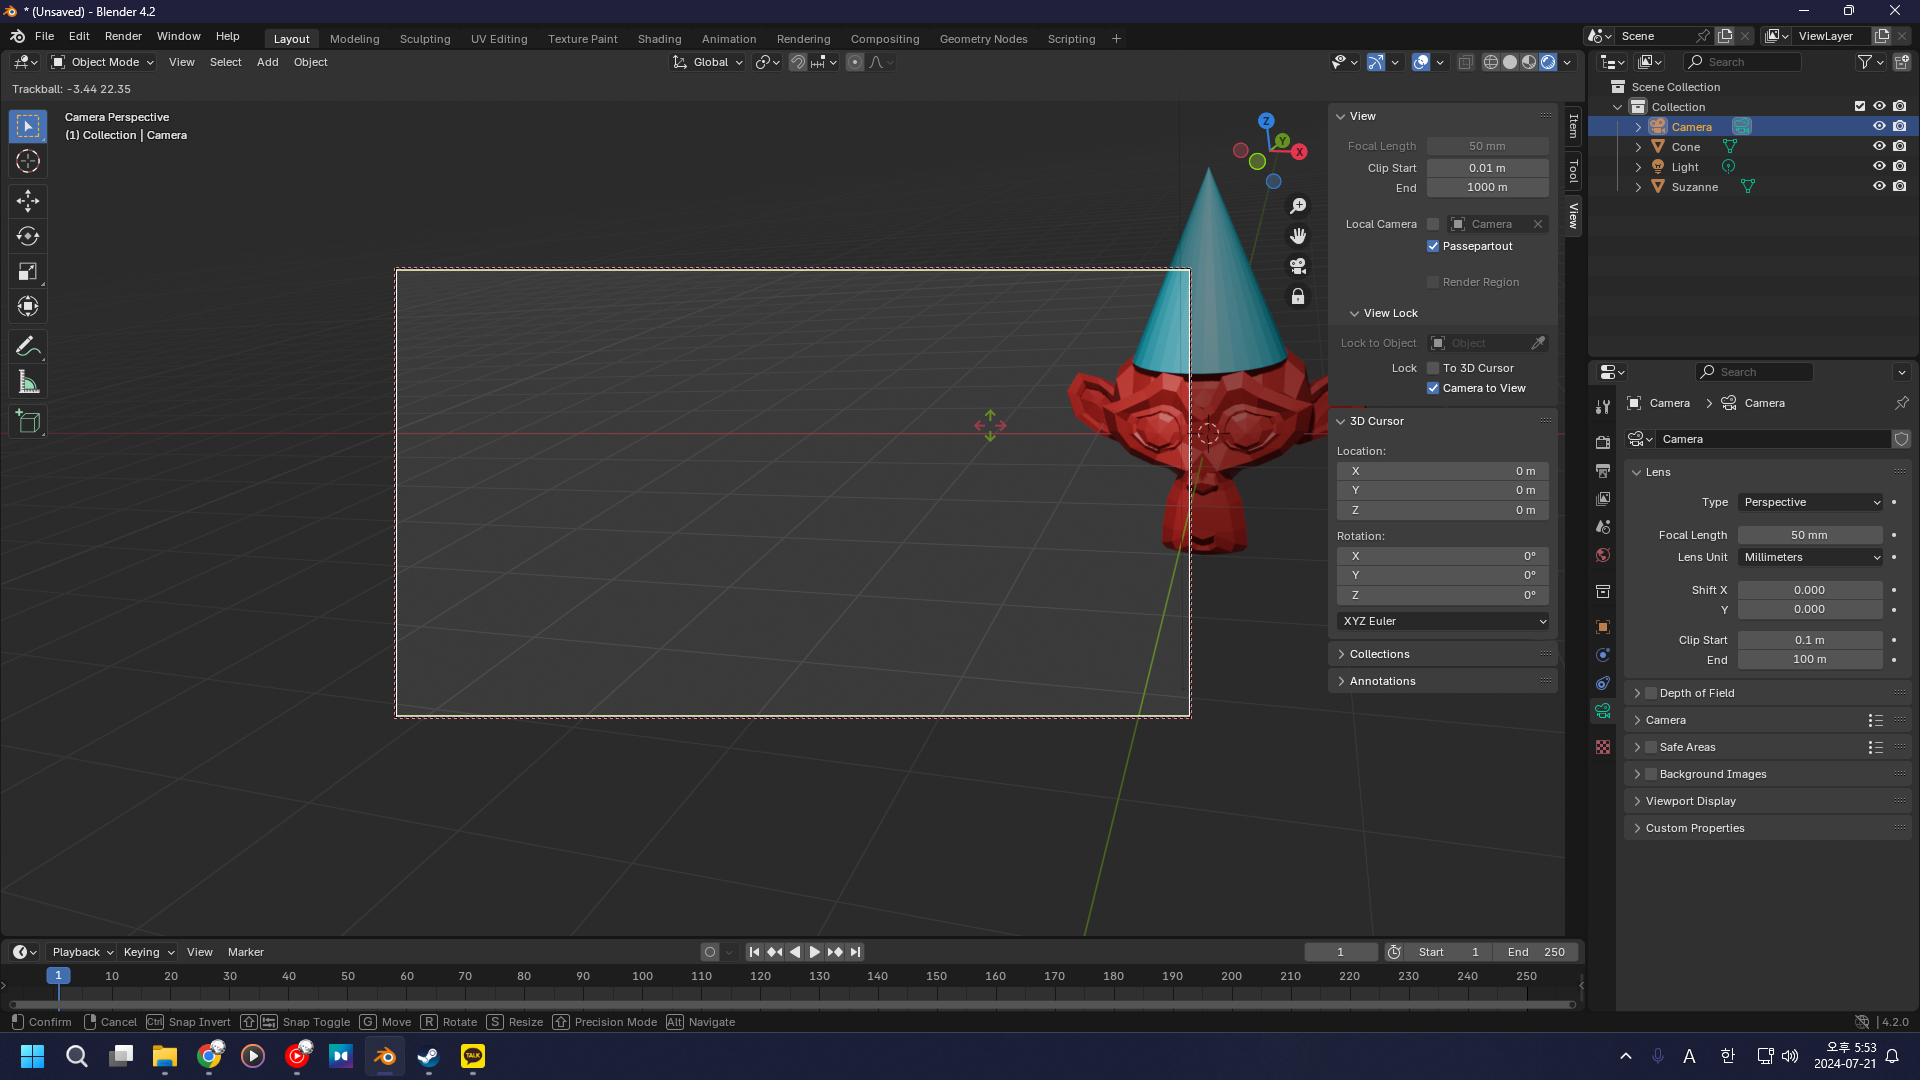Open the Playback popover in timeline
The height and width of the screenshot is (1080, 1920).
(x=82, y=952)
